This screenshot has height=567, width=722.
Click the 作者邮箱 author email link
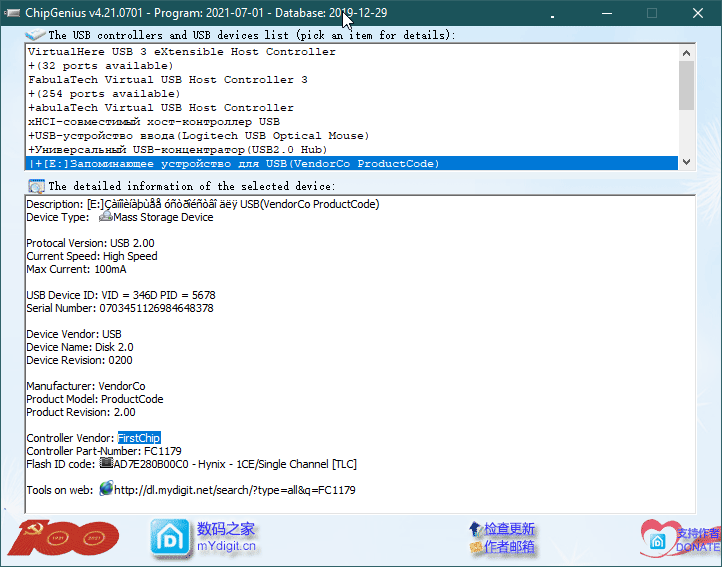click(509, 547)
